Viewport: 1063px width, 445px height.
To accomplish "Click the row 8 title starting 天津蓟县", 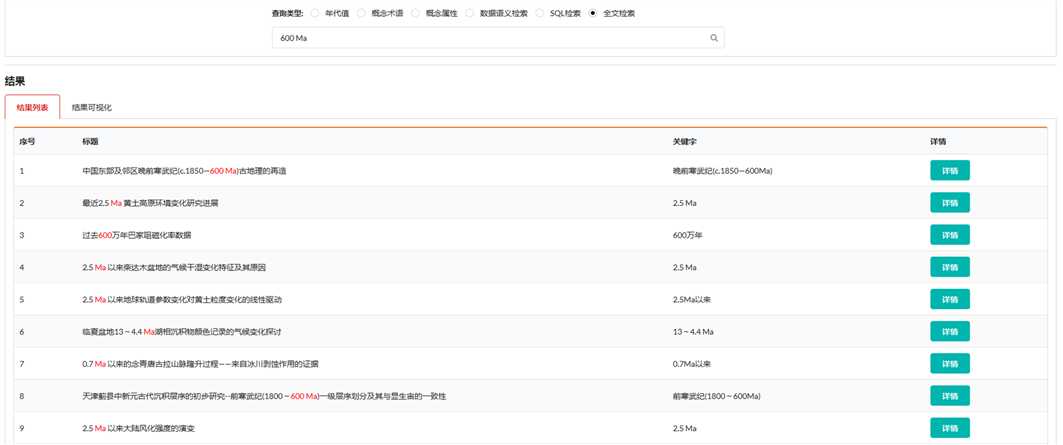I will point(264,396).
